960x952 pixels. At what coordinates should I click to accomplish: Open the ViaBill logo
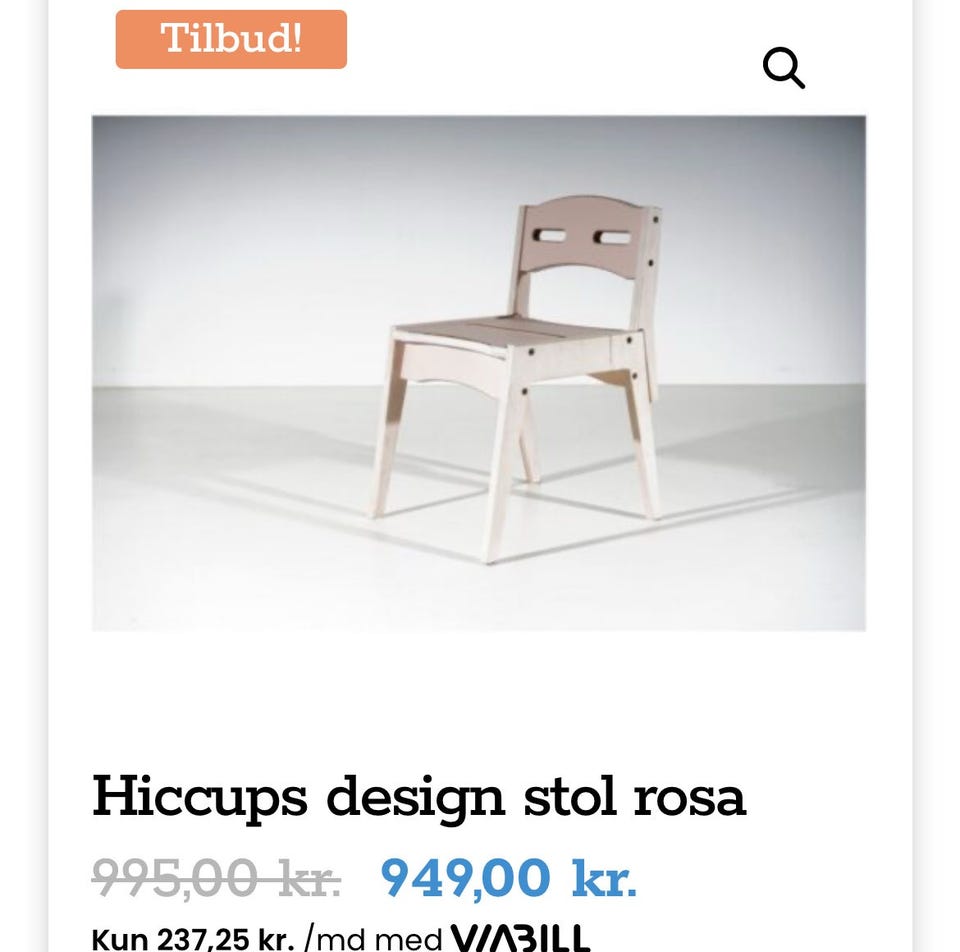coord(520,938)
